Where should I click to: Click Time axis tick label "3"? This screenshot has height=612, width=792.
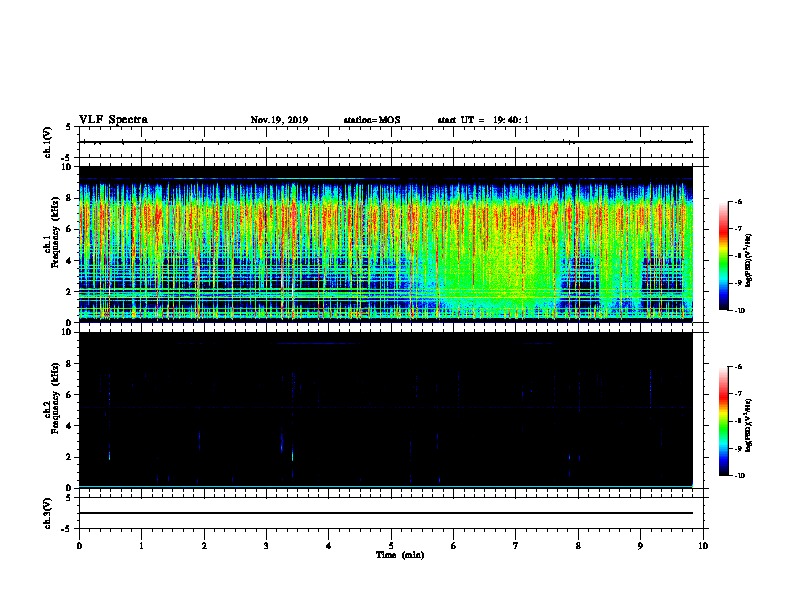[x=266, y=546]
